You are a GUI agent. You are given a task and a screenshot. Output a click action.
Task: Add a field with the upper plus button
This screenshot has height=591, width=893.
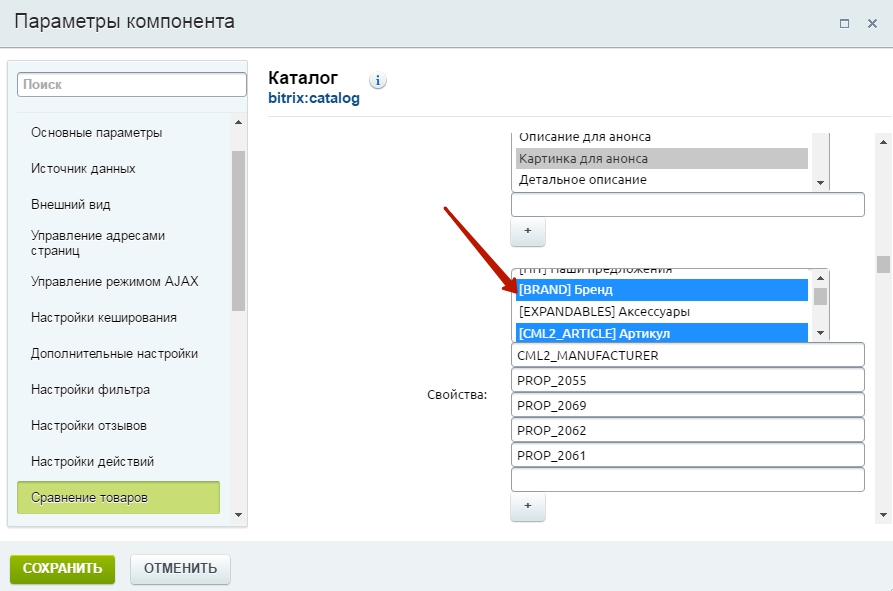[528, 231]
